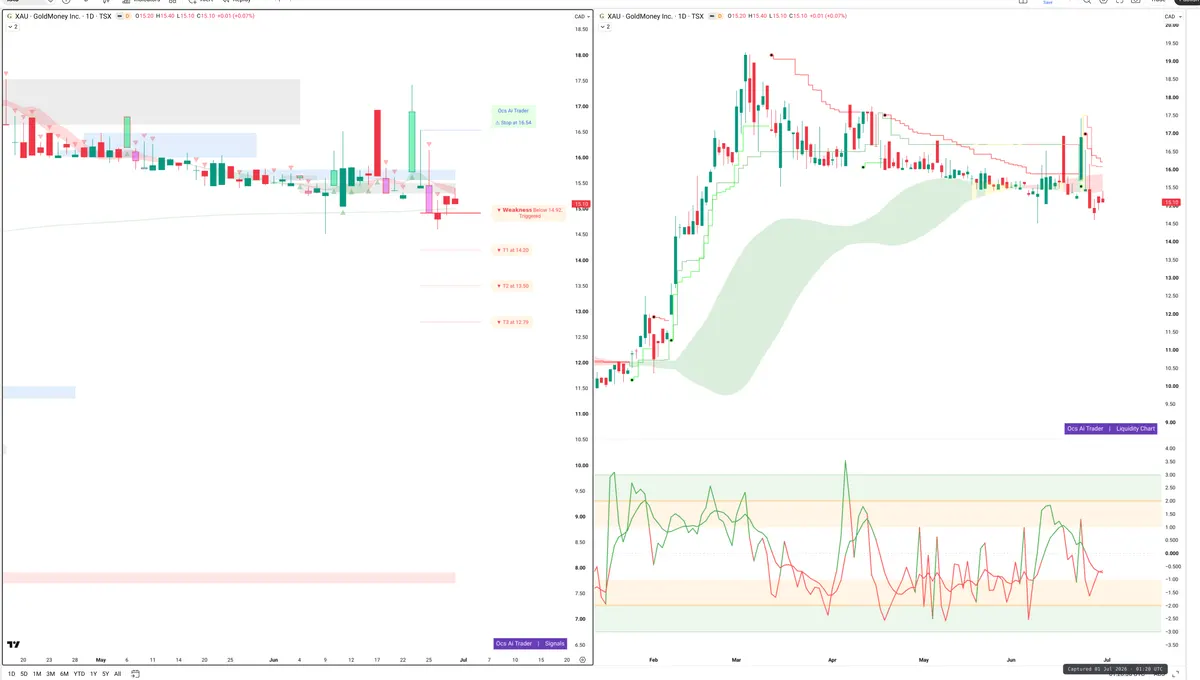
Task: Select the 3M time range
Action: tap(50, 674)
